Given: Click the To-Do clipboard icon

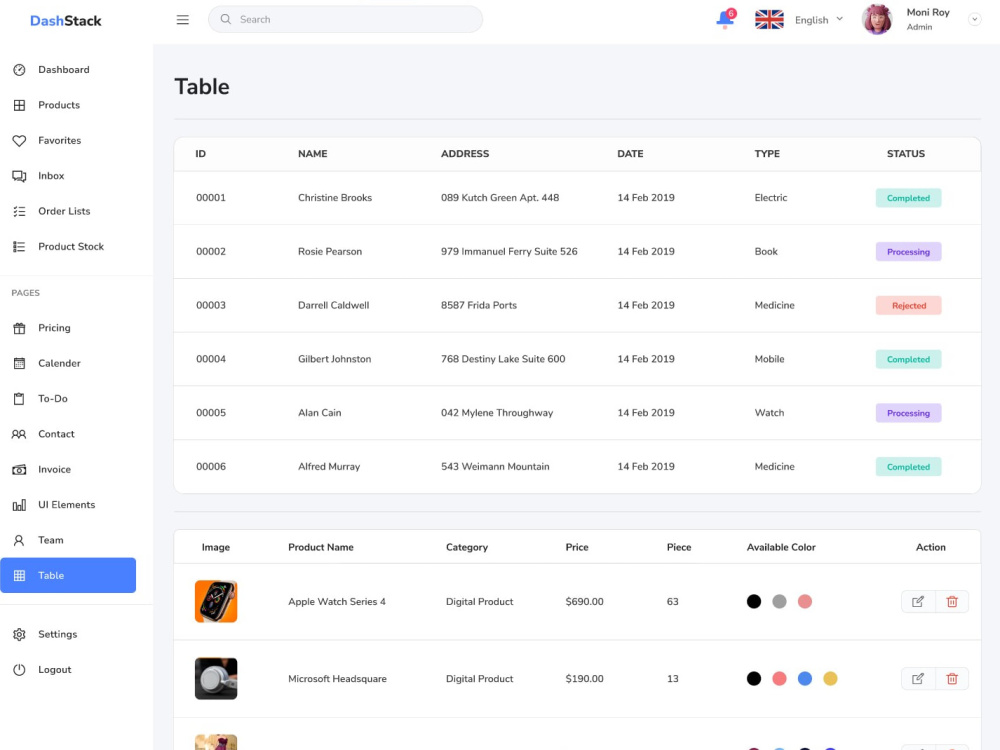Looking at the screenshot, I should (19, 399).
